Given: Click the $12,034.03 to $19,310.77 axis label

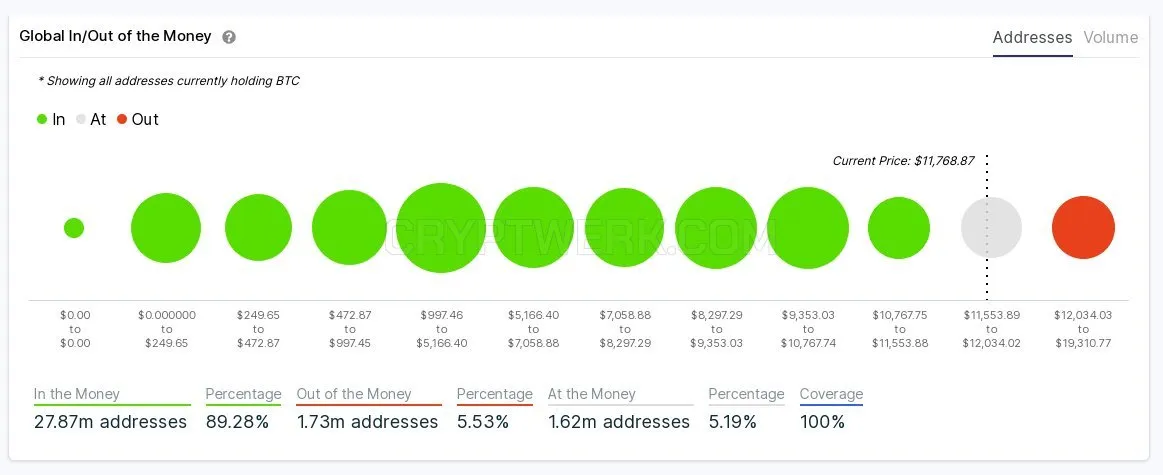Looking at the screenshot, I should tap(1084, 330).
